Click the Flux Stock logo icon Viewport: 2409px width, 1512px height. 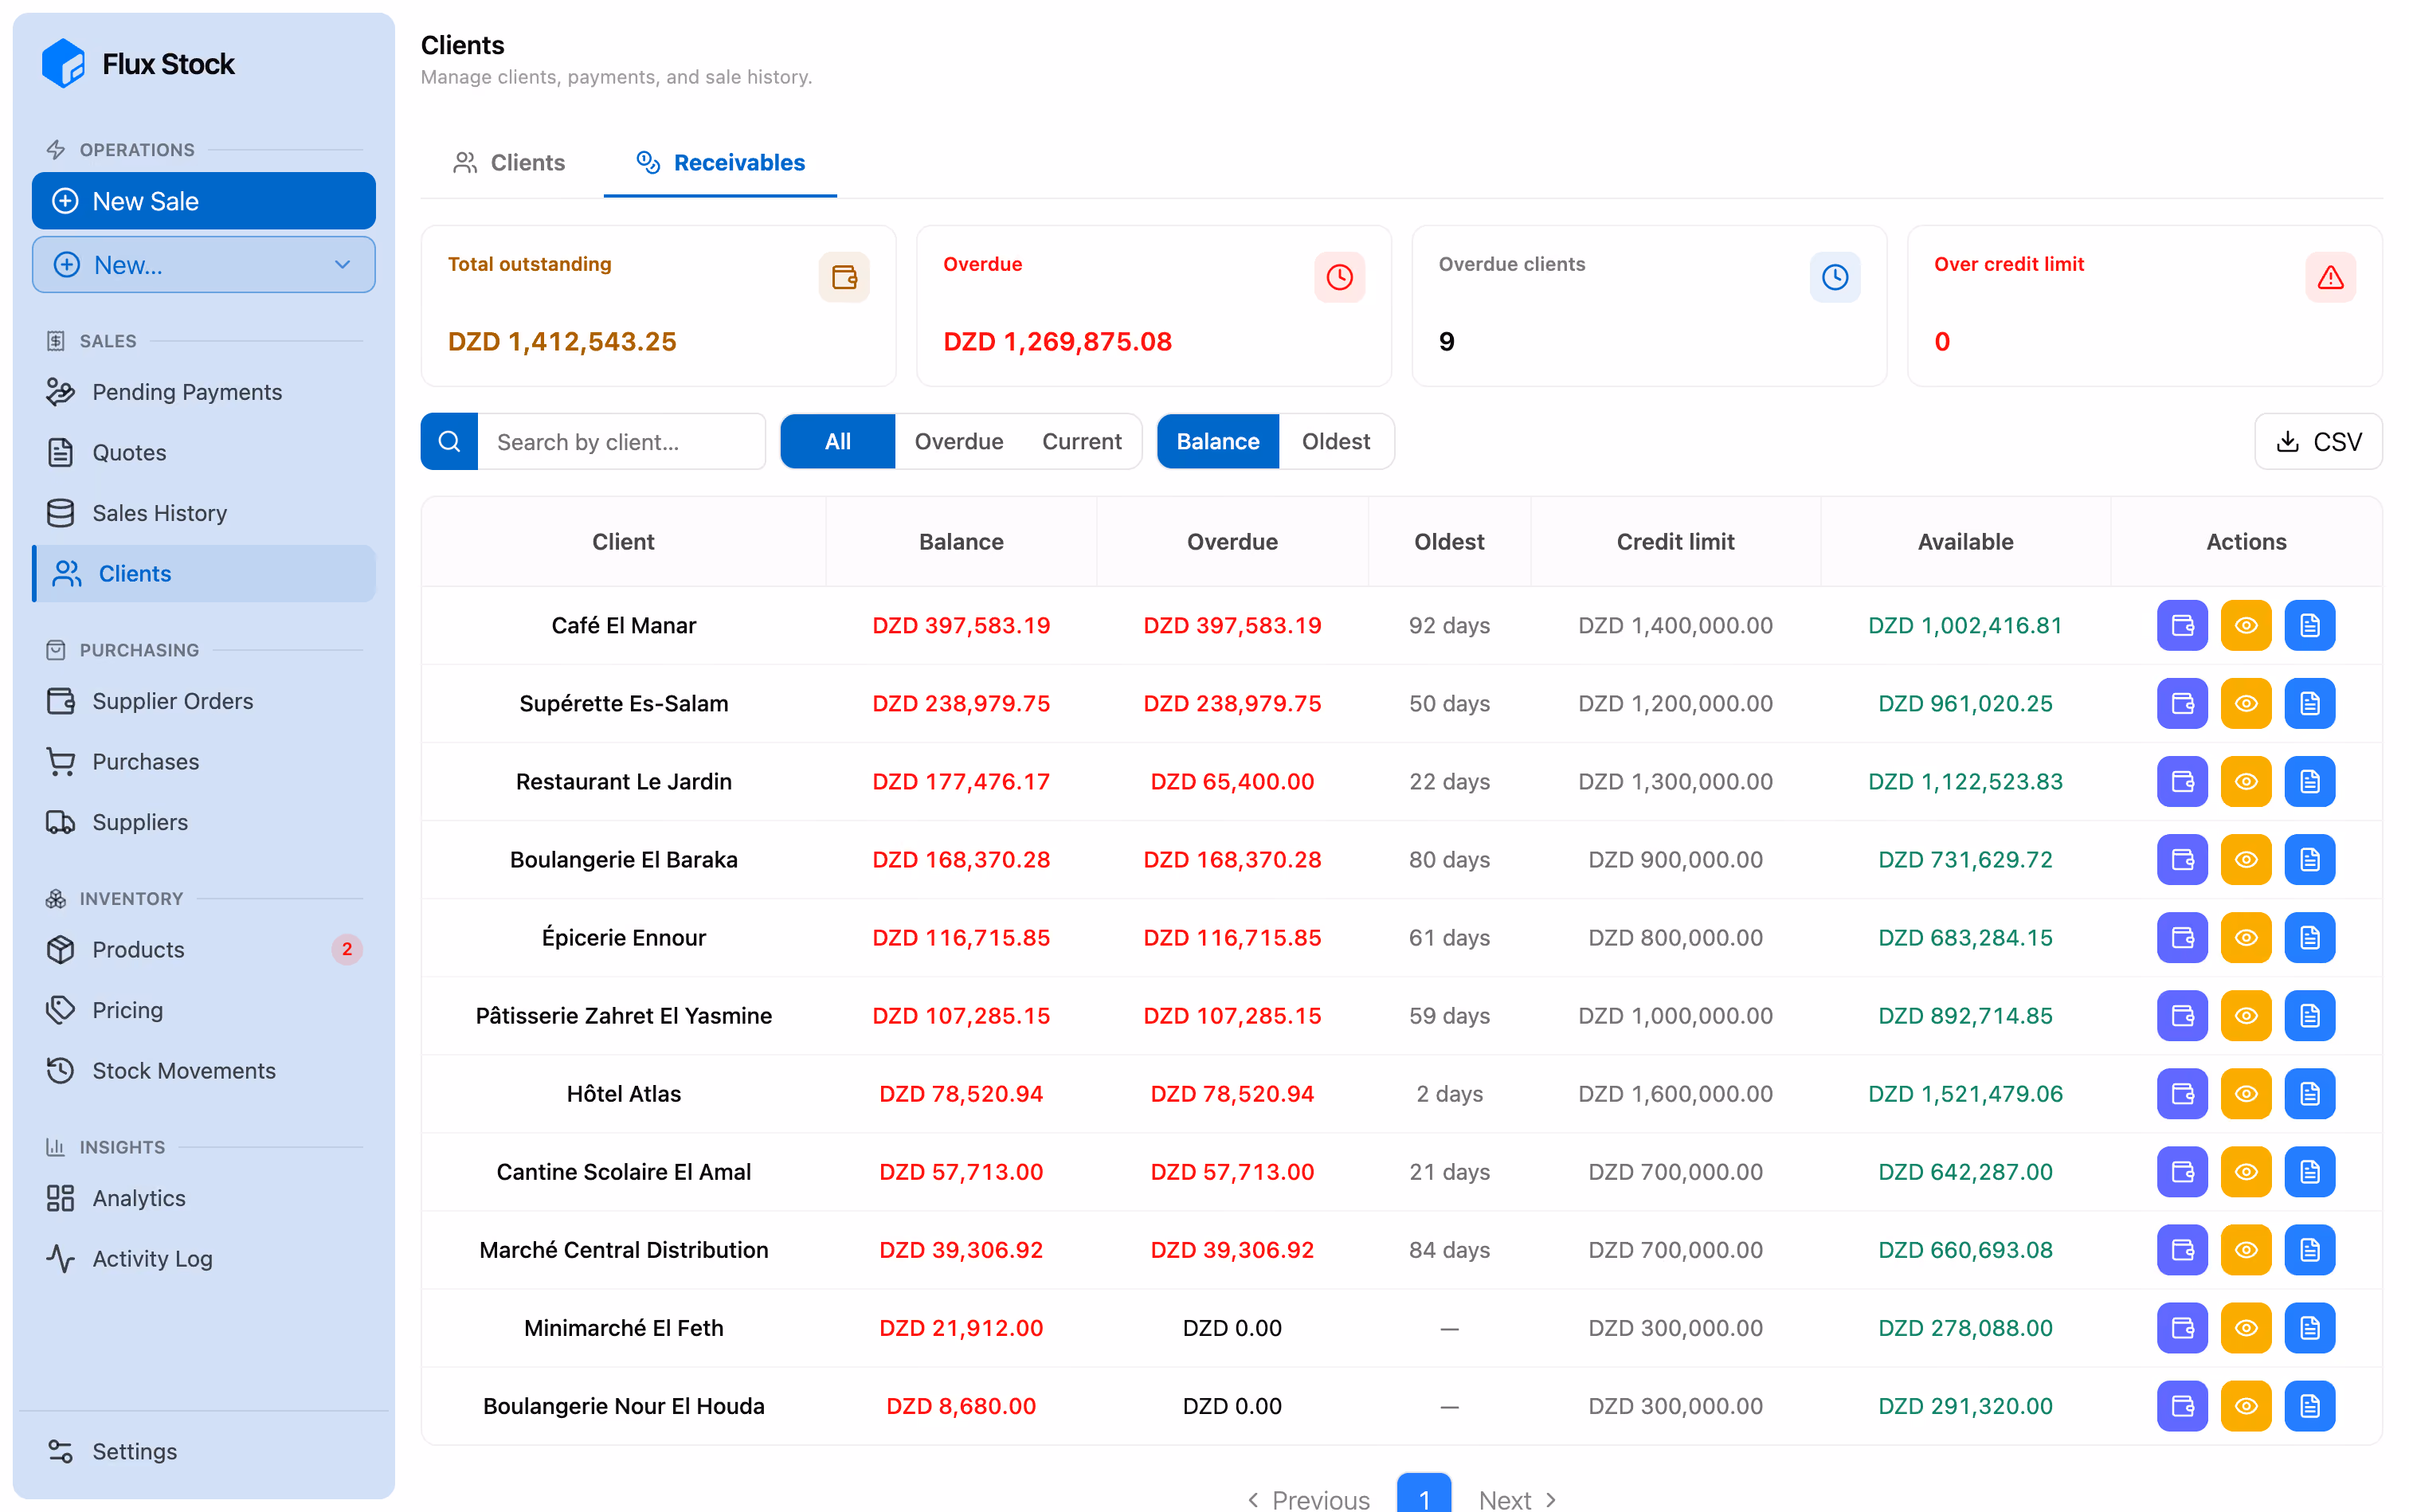point(63,64)
